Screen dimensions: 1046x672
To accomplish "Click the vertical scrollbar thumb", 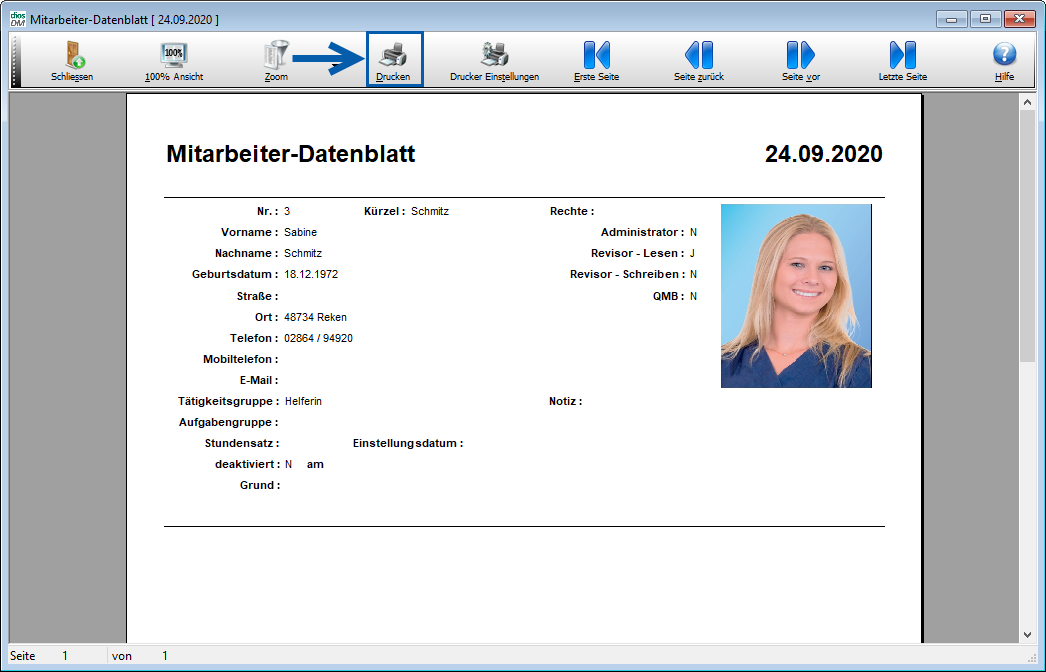I will 1027,235.
